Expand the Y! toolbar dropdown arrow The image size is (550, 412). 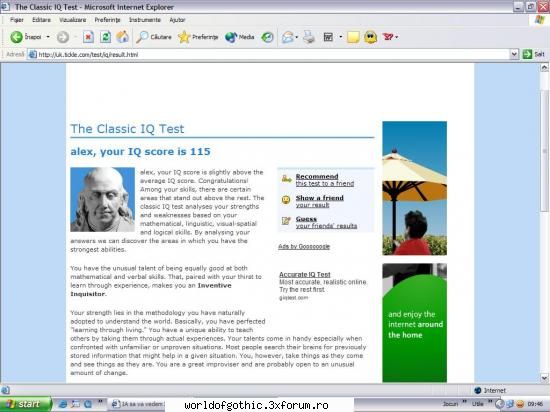click(397, 37)
